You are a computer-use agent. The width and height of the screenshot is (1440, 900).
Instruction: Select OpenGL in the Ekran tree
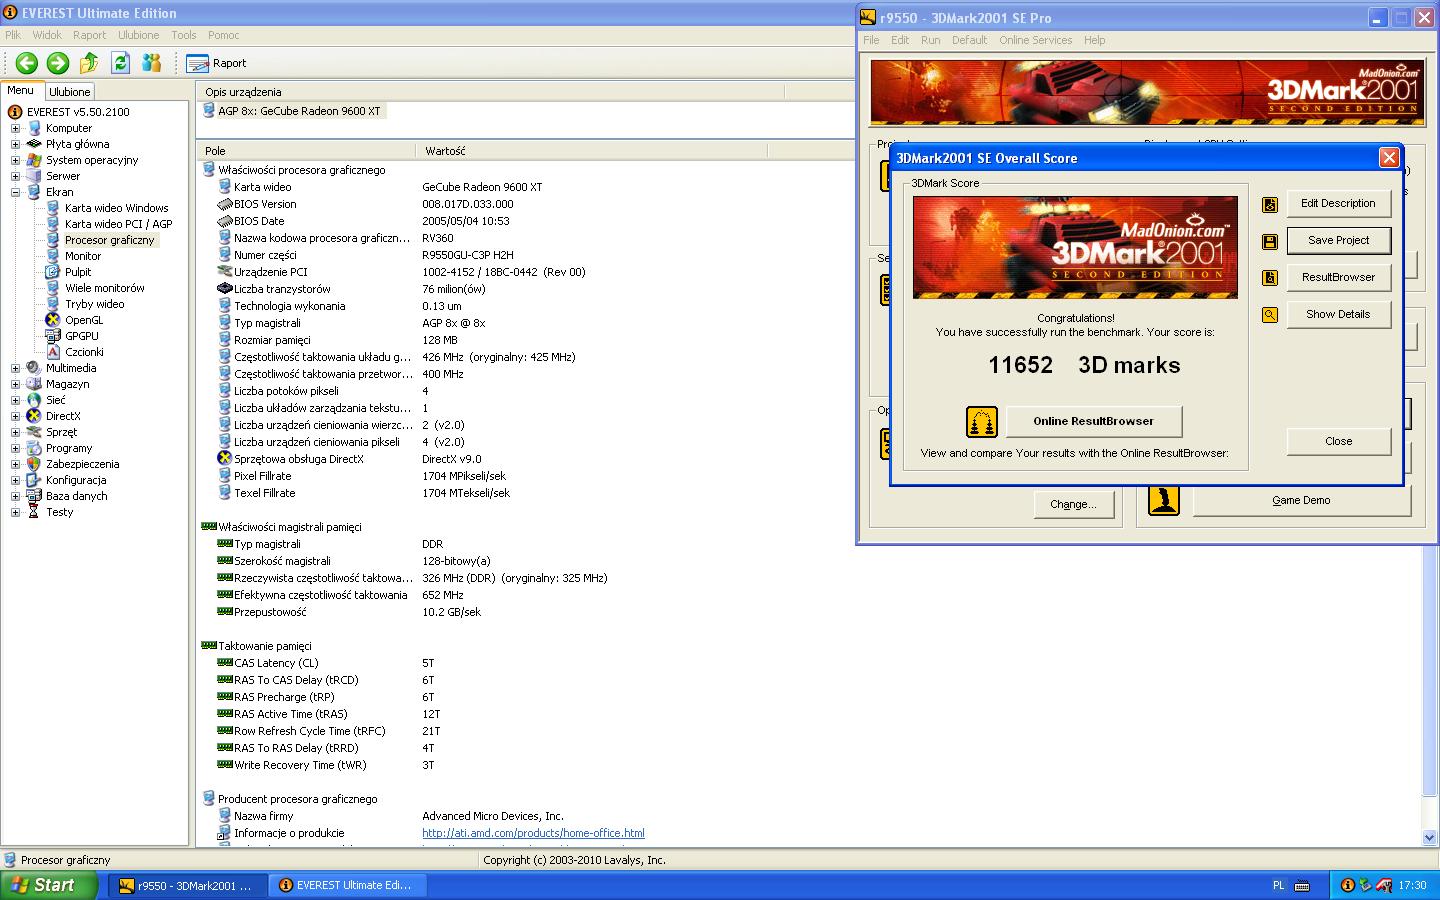click(84, 320)
